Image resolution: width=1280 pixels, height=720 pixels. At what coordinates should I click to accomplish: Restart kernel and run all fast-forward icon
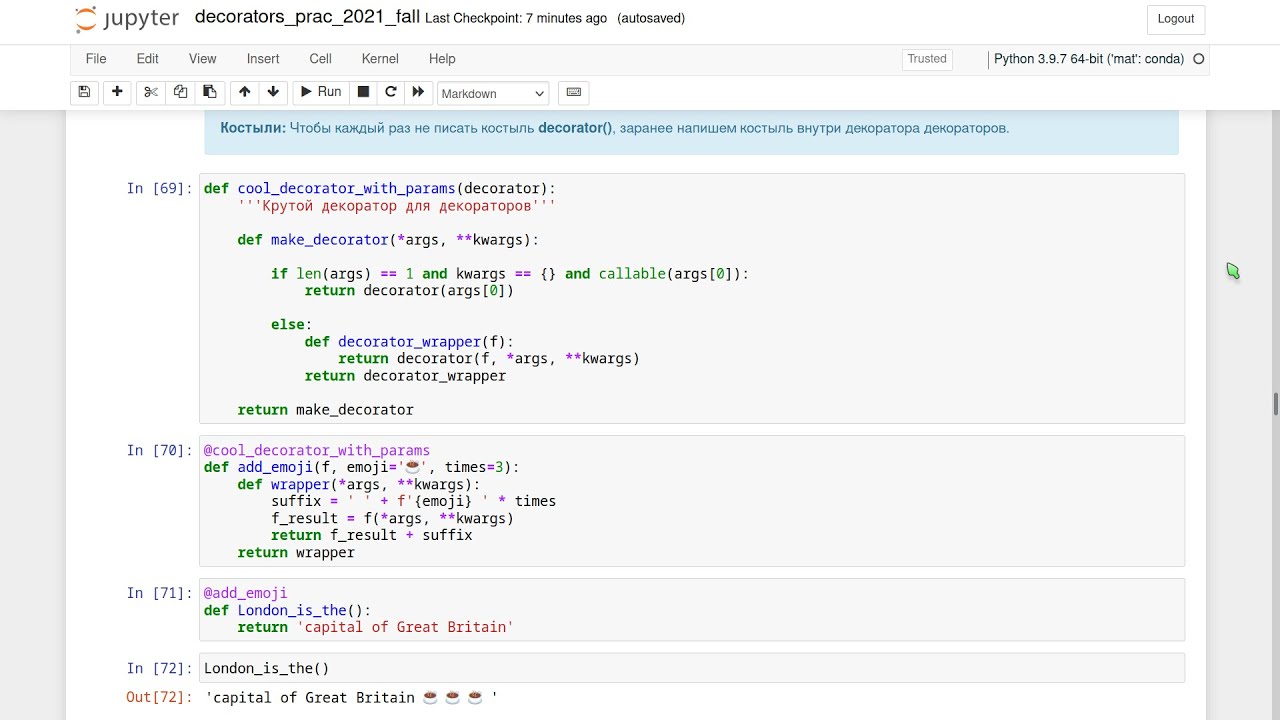pos(419,92)
